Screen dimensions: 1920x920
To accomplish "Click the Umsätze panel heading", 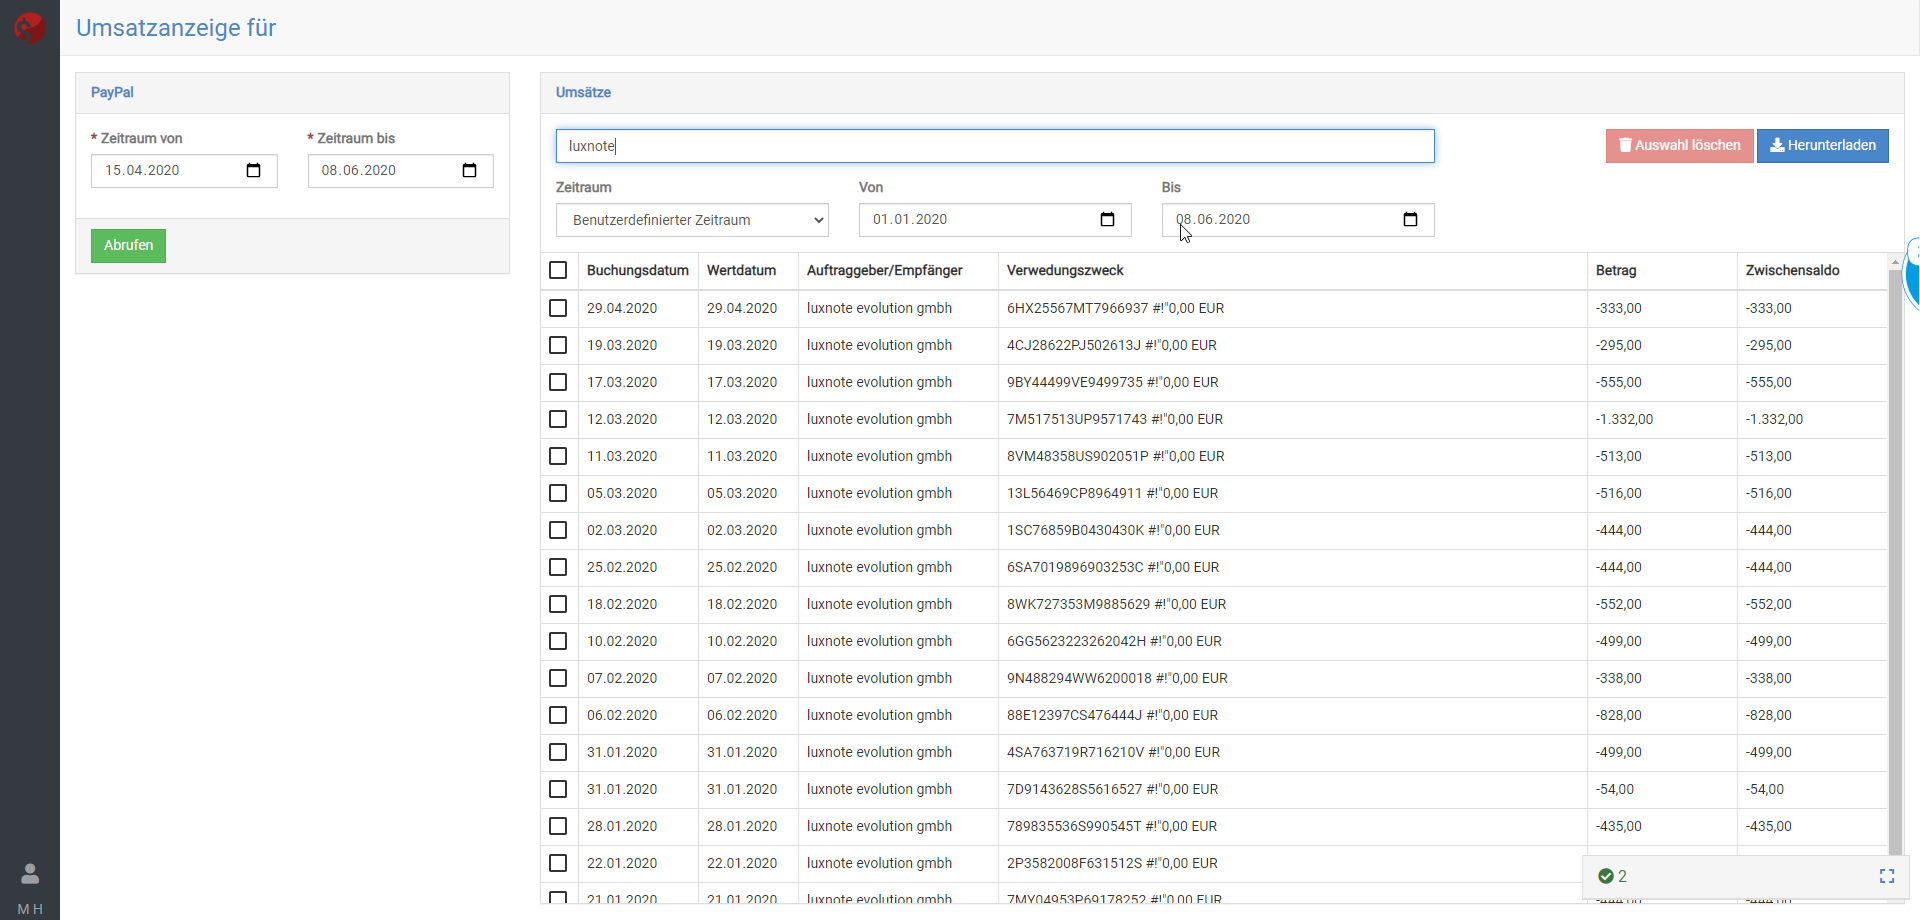I will [x=583, y=92].
